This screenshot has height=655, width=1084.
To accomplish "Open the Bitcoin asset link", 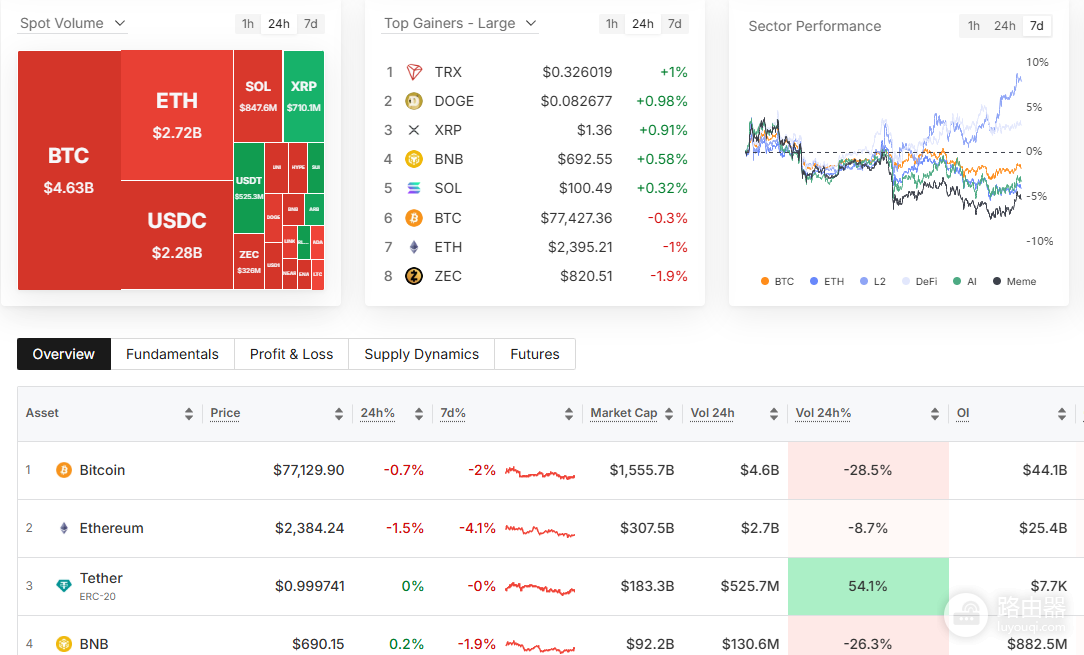I will coord(102,470).
